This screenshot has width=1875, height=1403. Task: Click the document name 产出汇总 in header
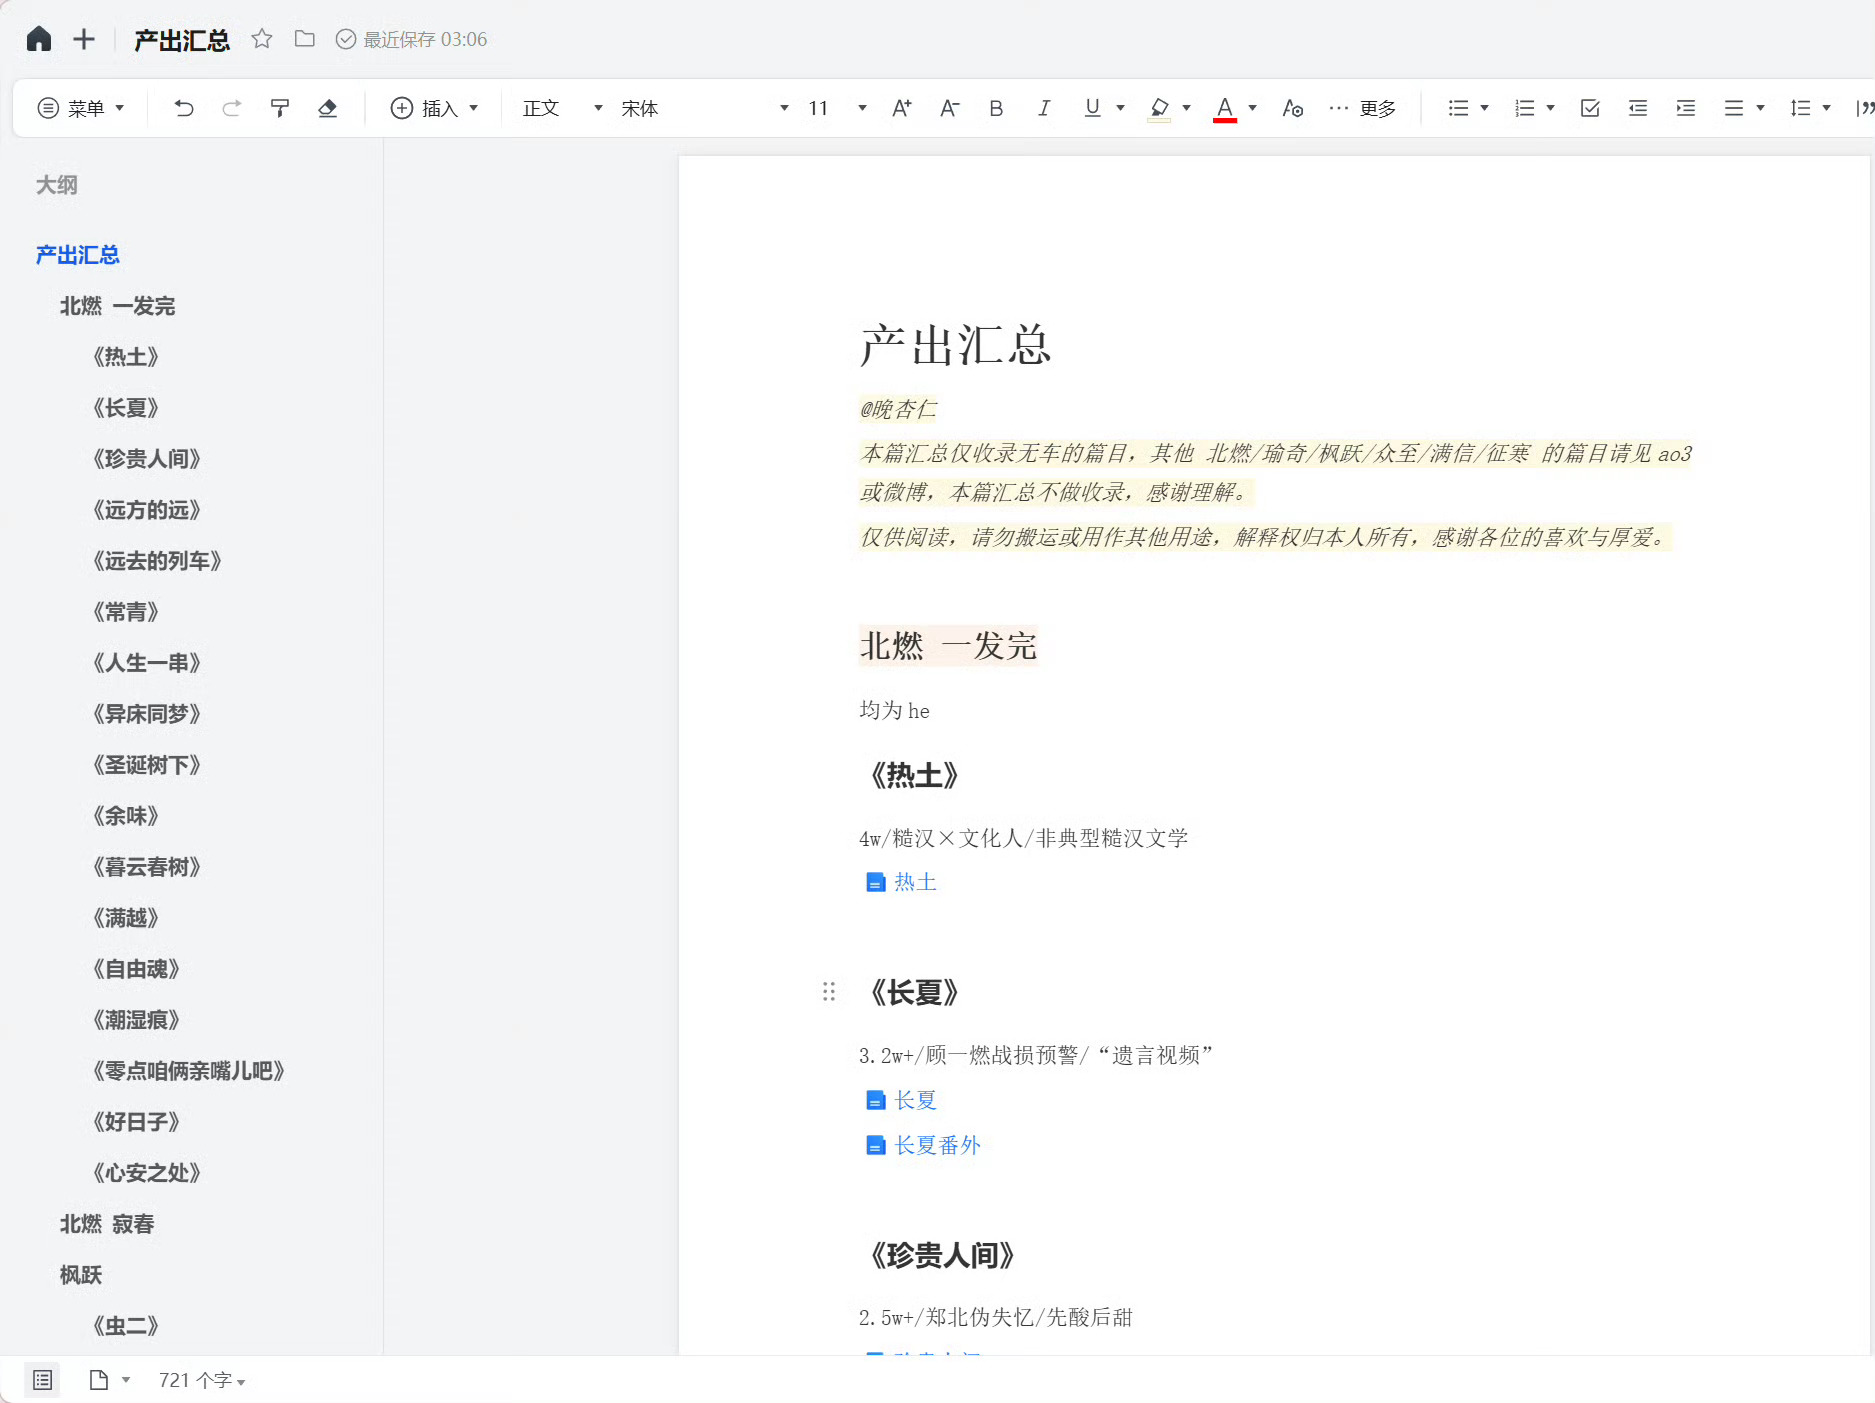(182, 40)
